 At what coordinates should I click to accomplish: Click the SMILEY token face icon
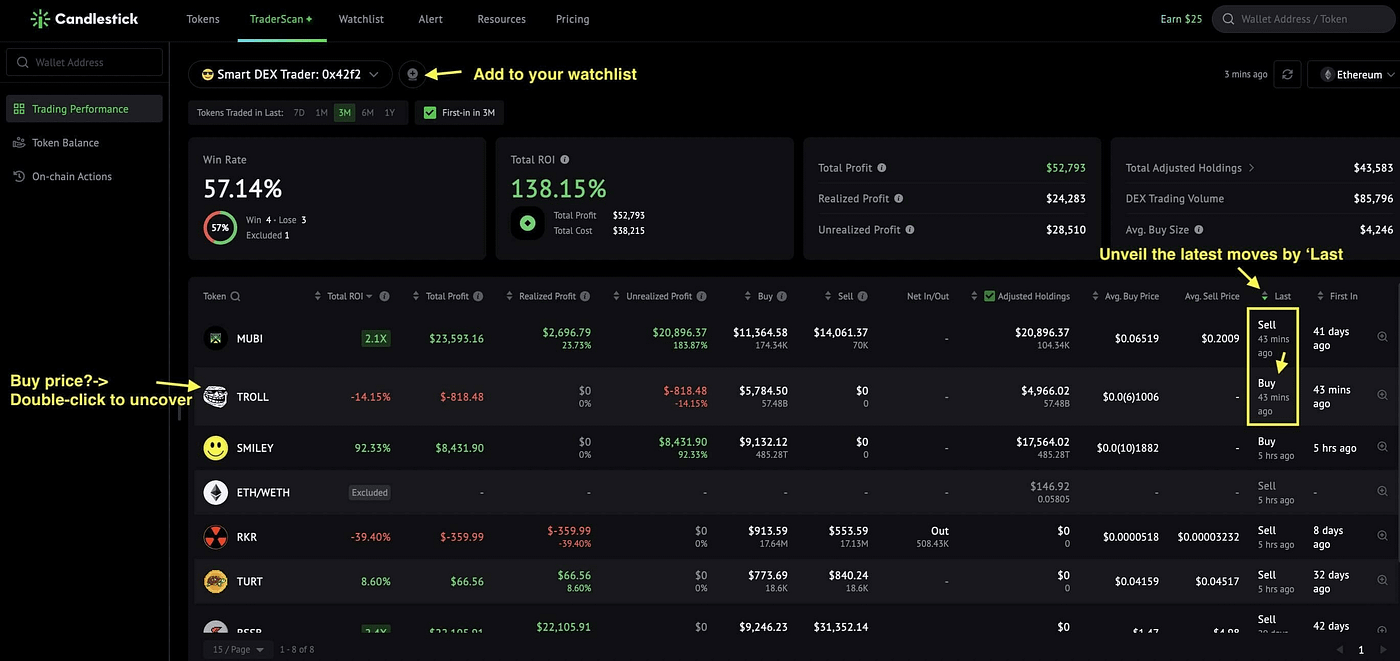pyautogui.click(x=215, y=448)
